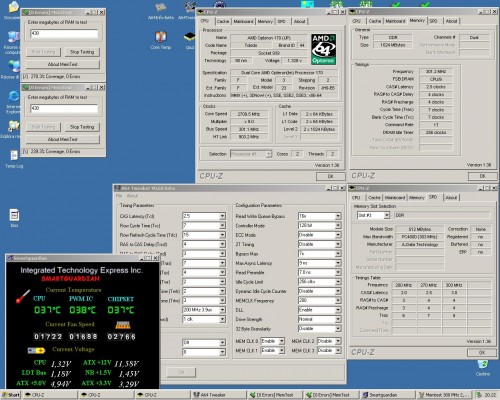Click the Core Speed value in CPU-Z

(249, 114)
